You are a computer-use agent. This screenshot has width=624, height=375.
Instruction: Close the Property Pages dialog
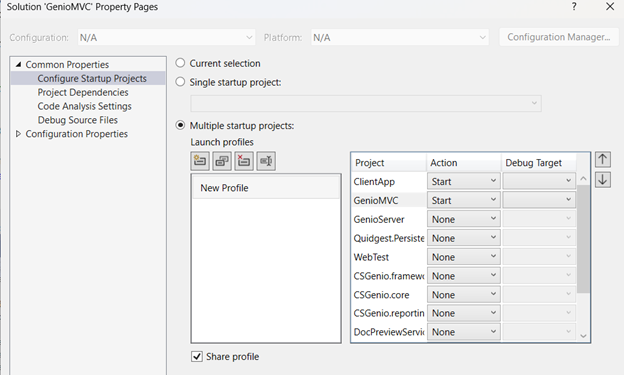coord(610,7)
